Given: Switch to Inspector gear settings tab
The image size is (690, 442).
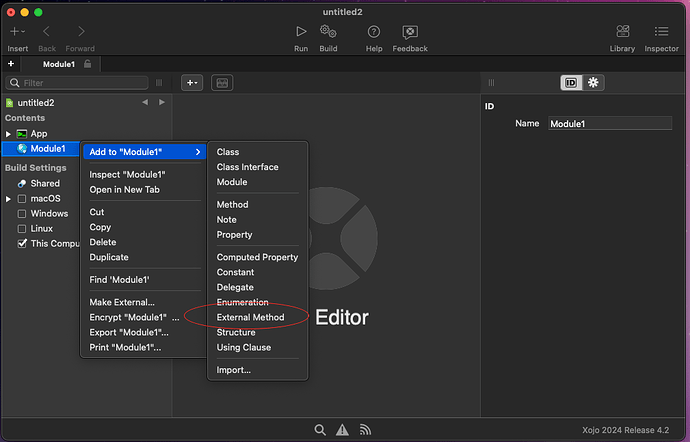Looking at the screenshot, I should (x=593, y=83).
